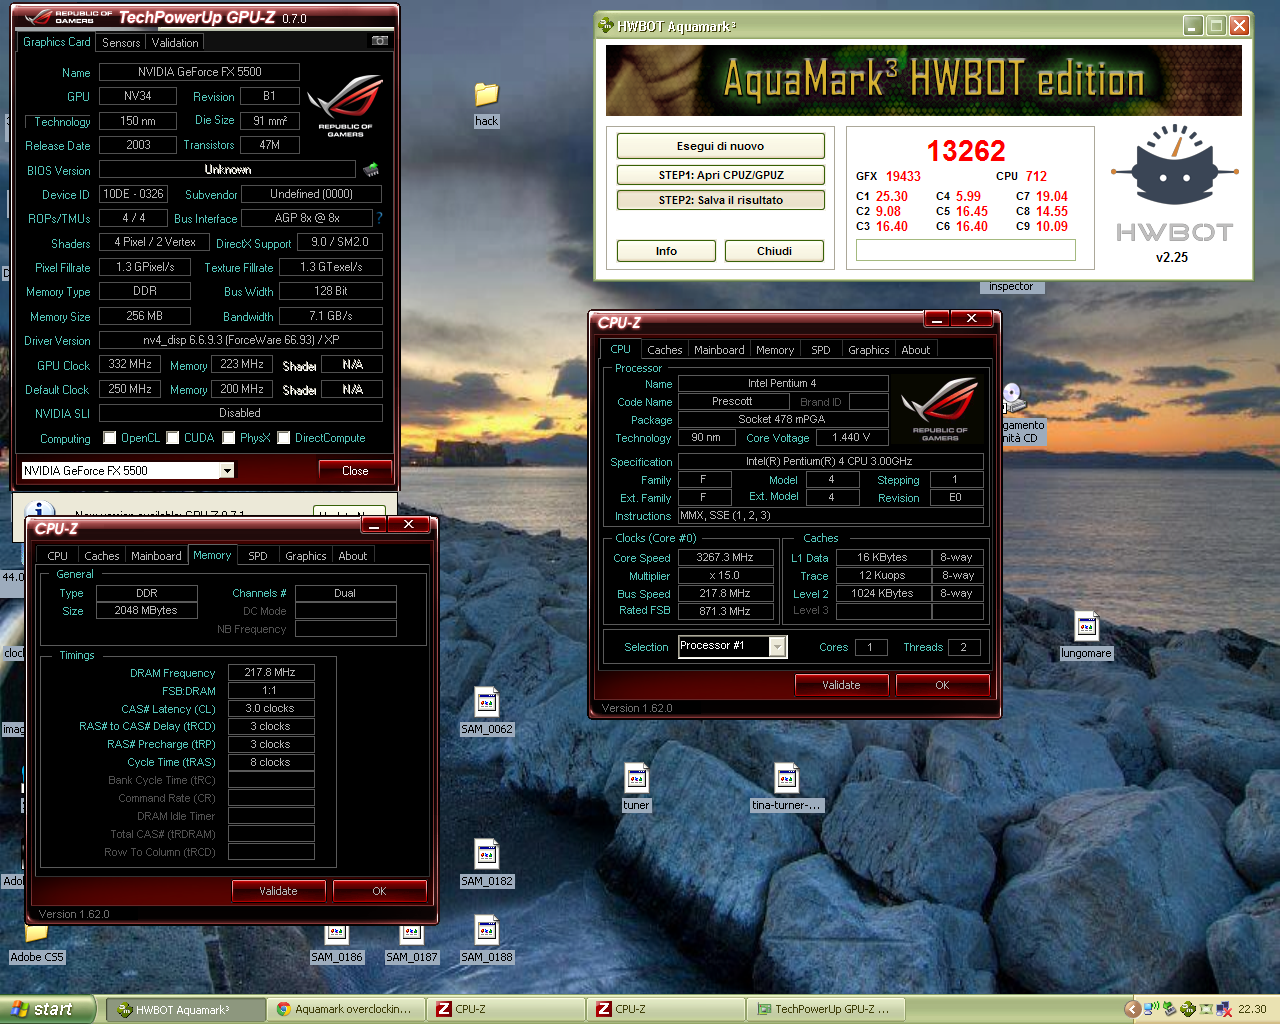Enable the DirectCompute checkbox in GPU-Z
Viewport: 1280px width, 1024px height.
(x=284, y=438)
